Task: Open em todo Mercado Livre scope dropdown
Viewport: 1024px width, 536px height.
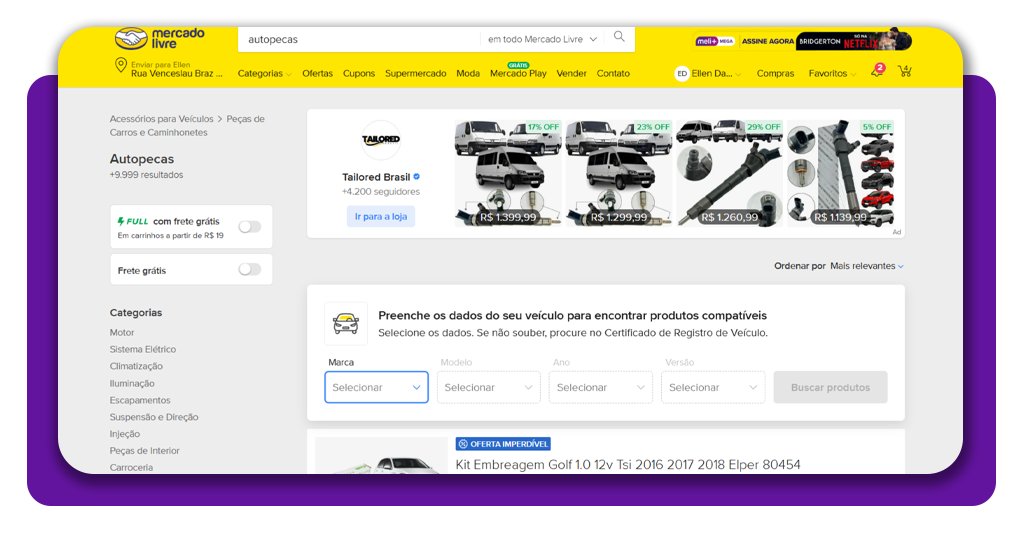Action: [x=542, y=39]
